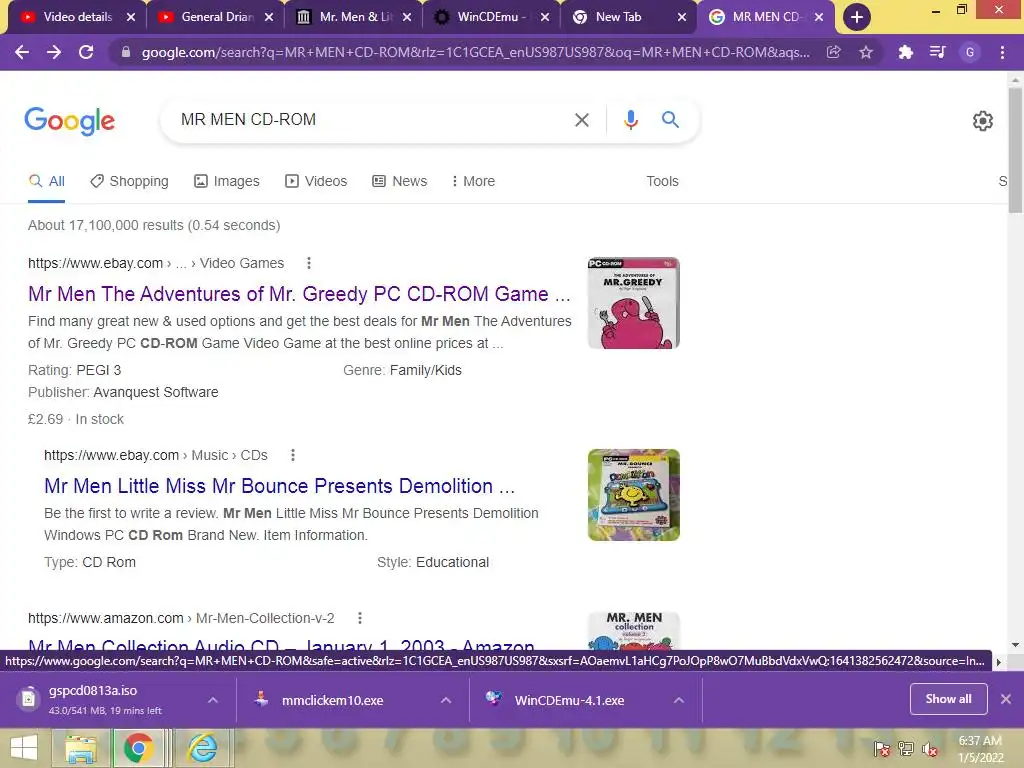Open Mr Men Adventures of Mr. Greedy result

299,294
